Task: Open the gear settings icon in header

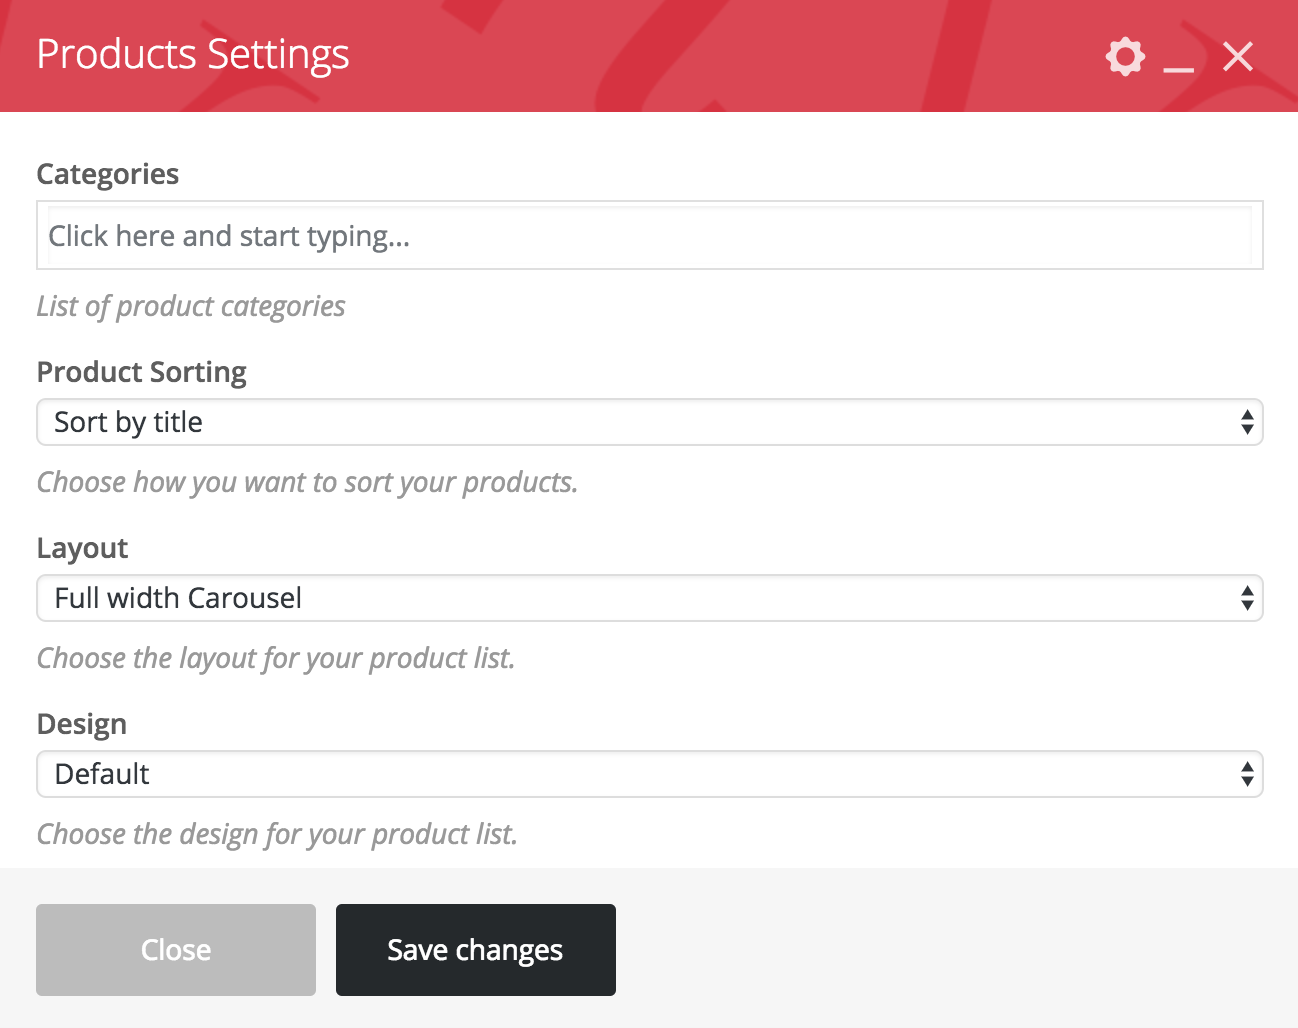Action: tap(1125, 56)
